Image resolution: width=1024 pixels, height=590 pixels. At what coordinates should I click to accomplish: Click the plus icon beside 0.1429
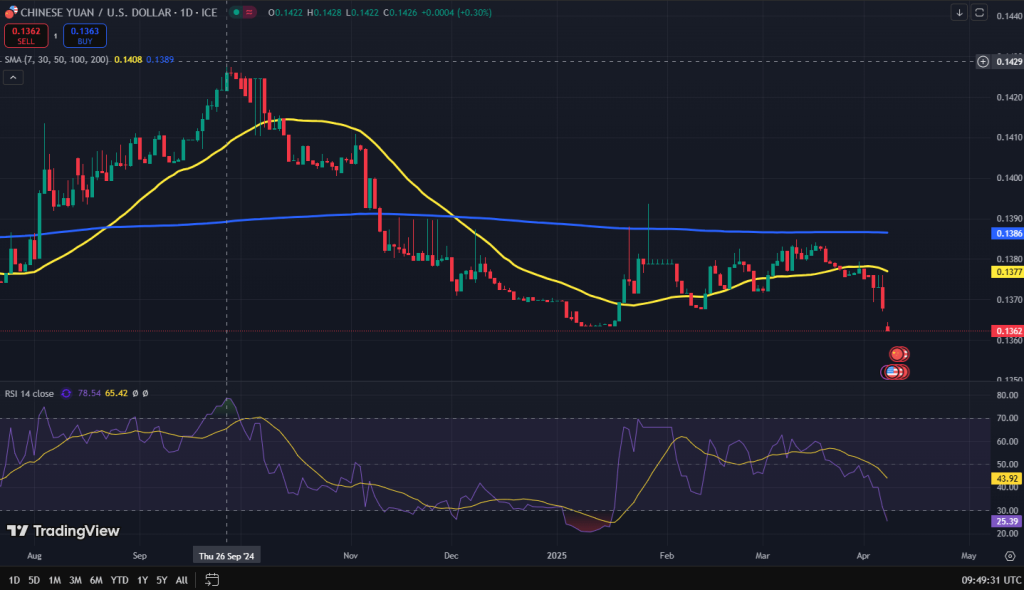click(x=983, y=61)
